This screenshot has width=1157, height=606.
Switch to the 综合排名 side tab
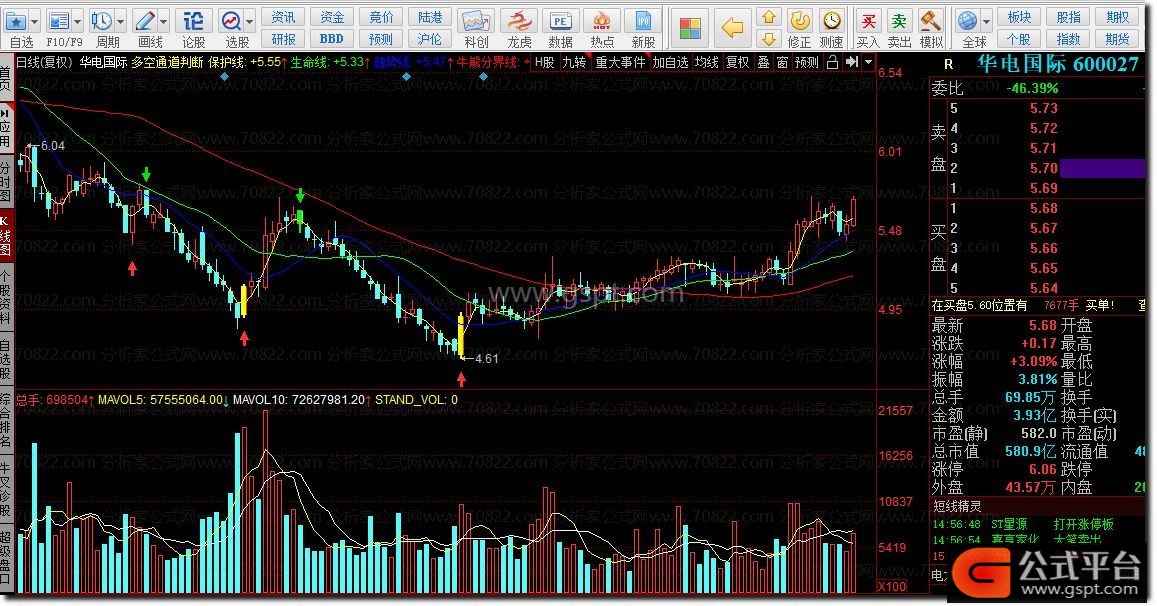click(x=6, y=420)
